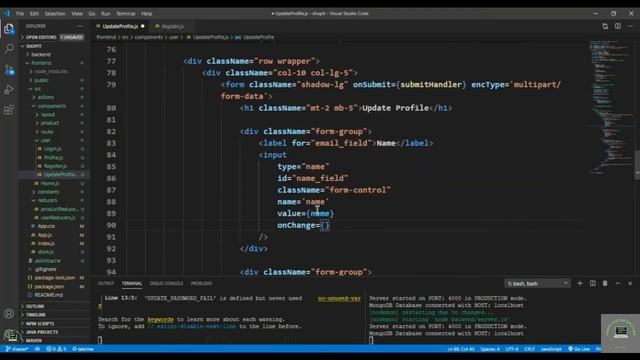Viewport: 640px width, 360px height.
Task: Split the editor to the right
Action: [x=618, y=26]
